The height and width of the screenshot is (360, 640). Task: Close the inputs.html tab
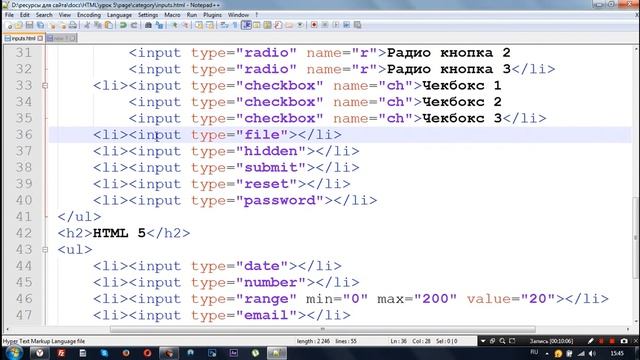pyautogui.click(x=40, y=38)
